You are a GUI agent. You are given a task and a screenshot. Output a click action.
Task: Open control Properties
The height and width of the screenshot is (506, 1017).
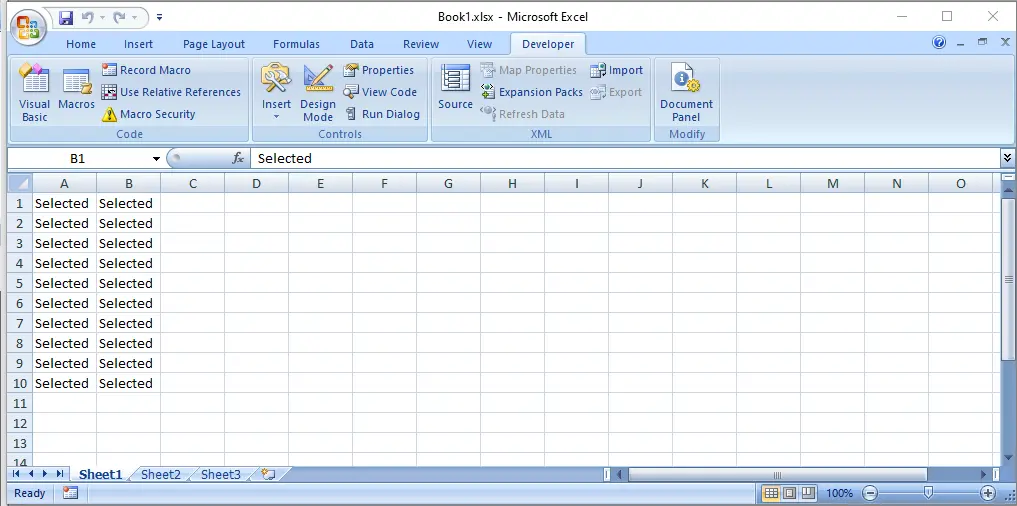(379, 70)
